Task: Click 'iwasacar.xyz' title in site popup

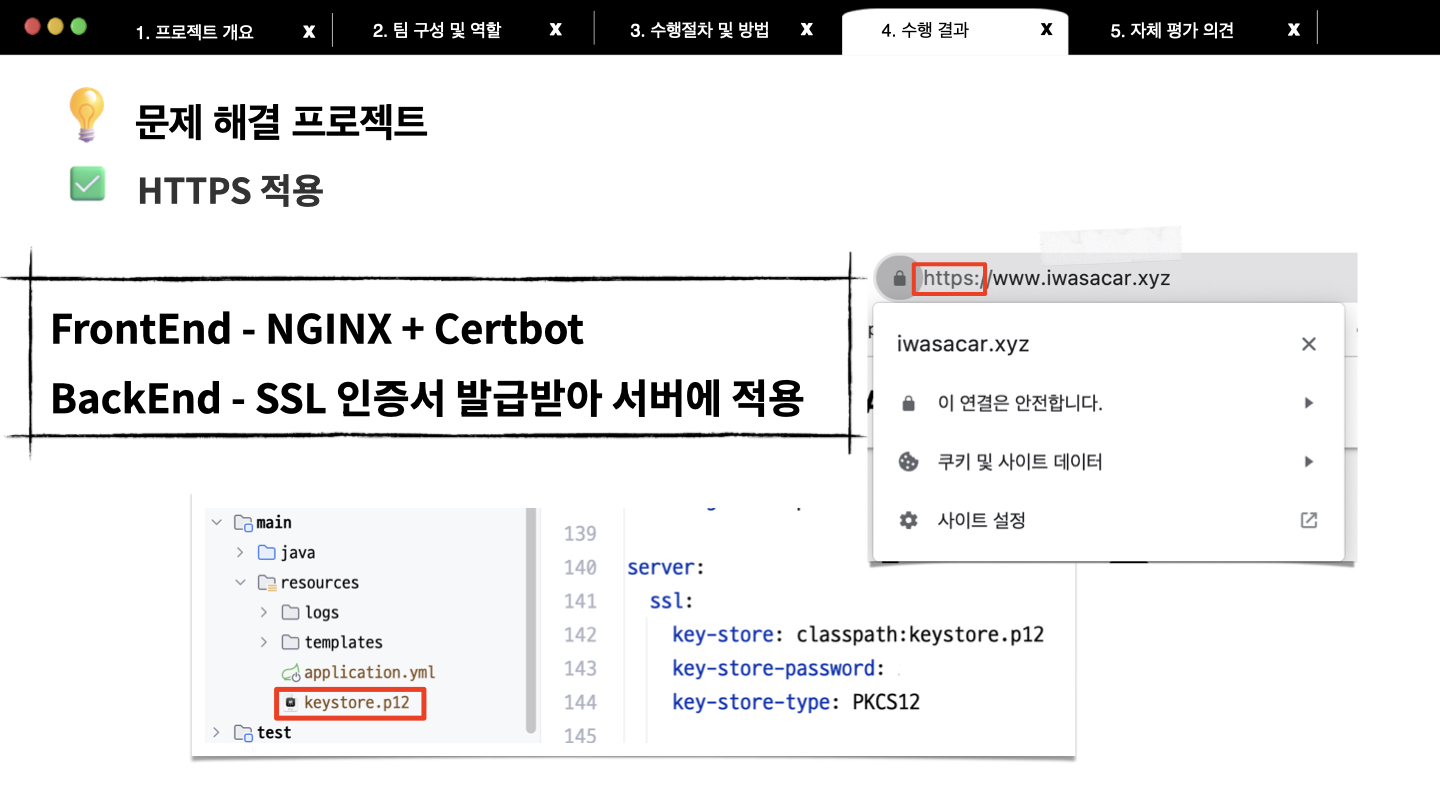Action: click(x=963, y=344)
